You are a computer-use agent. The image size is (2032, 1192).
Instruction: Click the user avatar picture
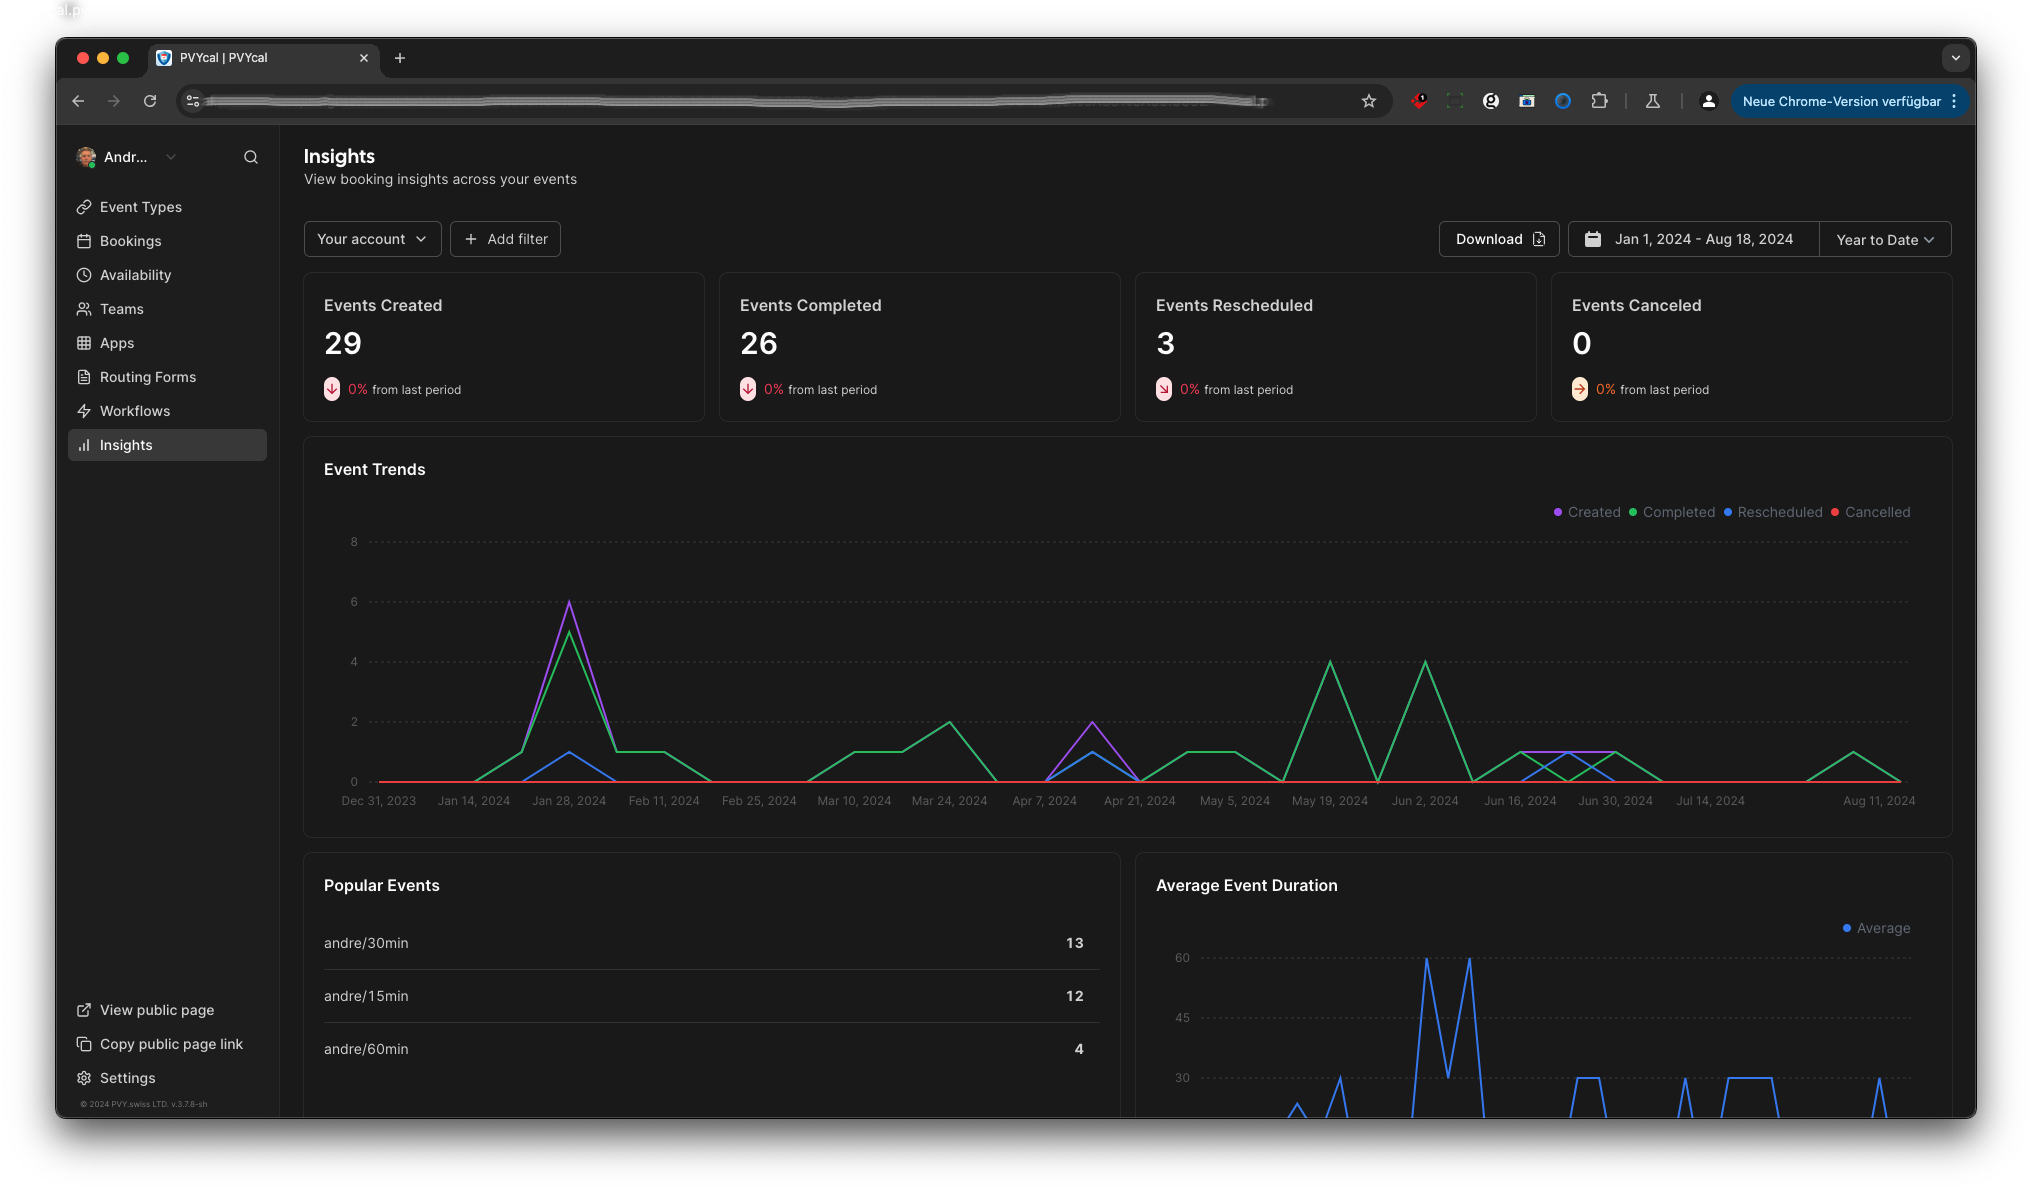click(x=87, y=157)
